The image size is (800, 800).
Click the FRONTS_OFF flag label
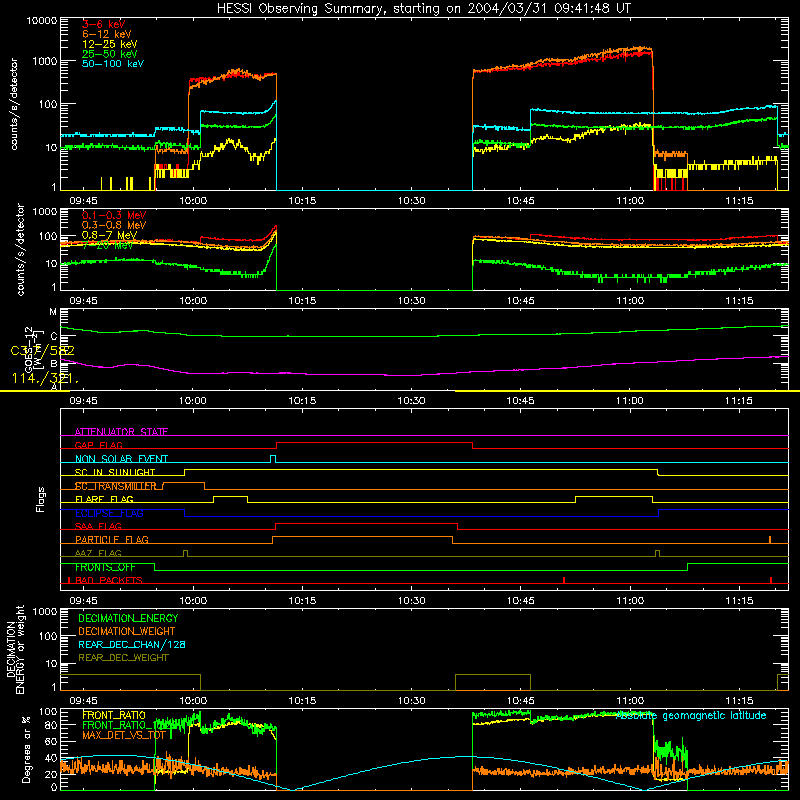point(105,567)
